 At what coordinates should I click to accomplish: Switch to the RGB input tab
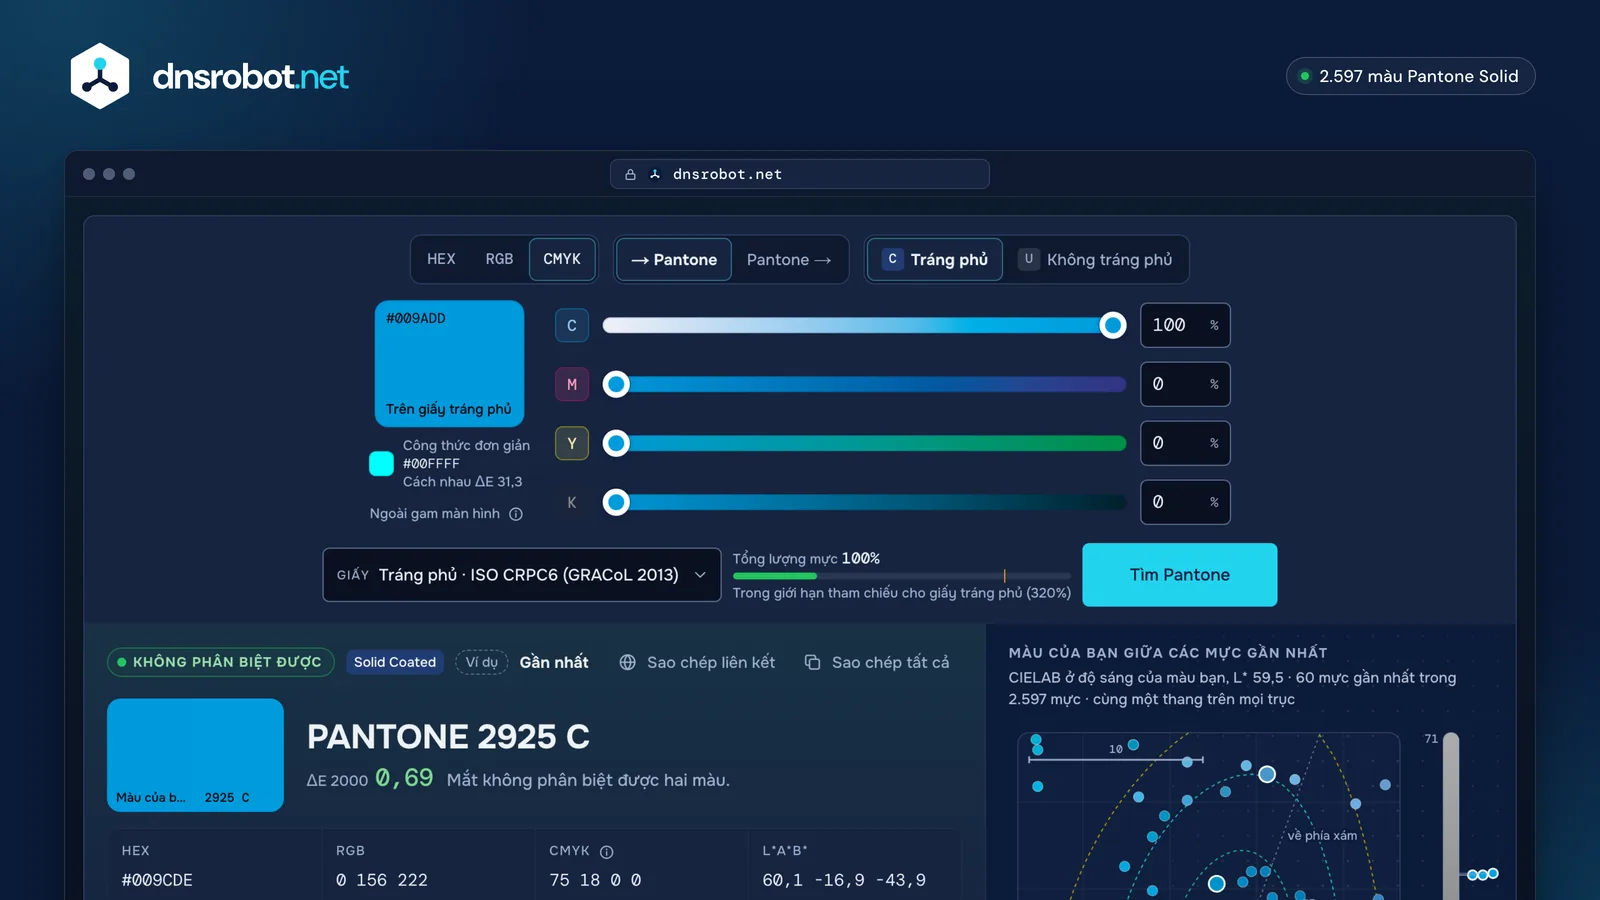[499, 259]
